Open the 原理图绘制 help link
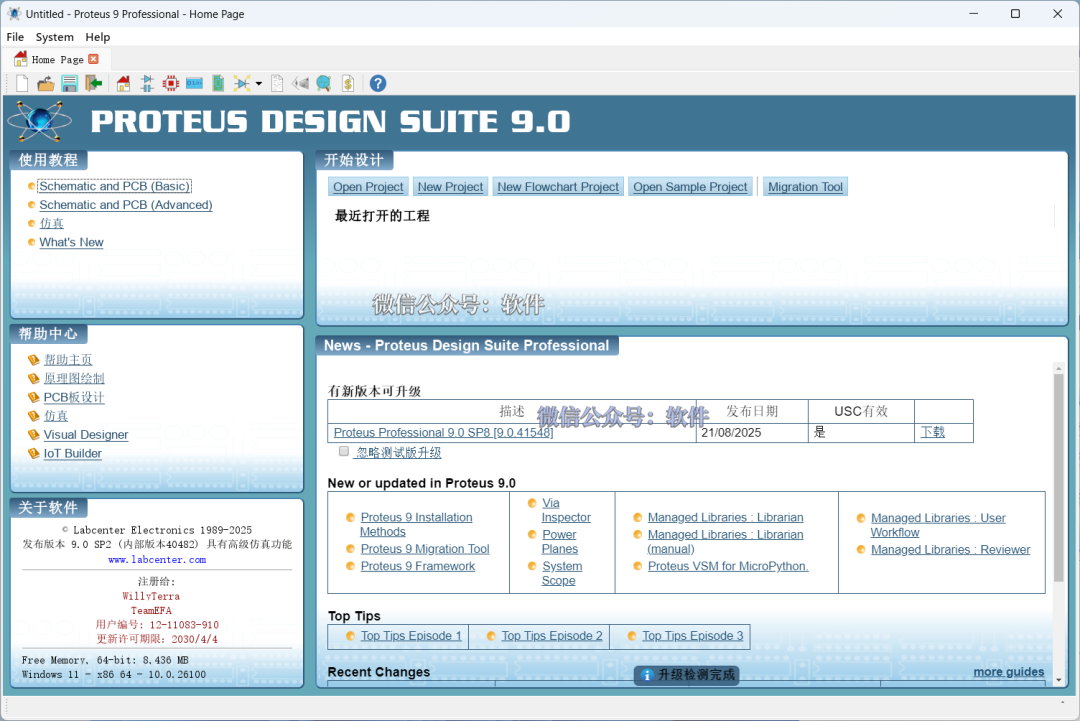The width and height of the screenshot is (1080, 721). [x=74, y=378]
